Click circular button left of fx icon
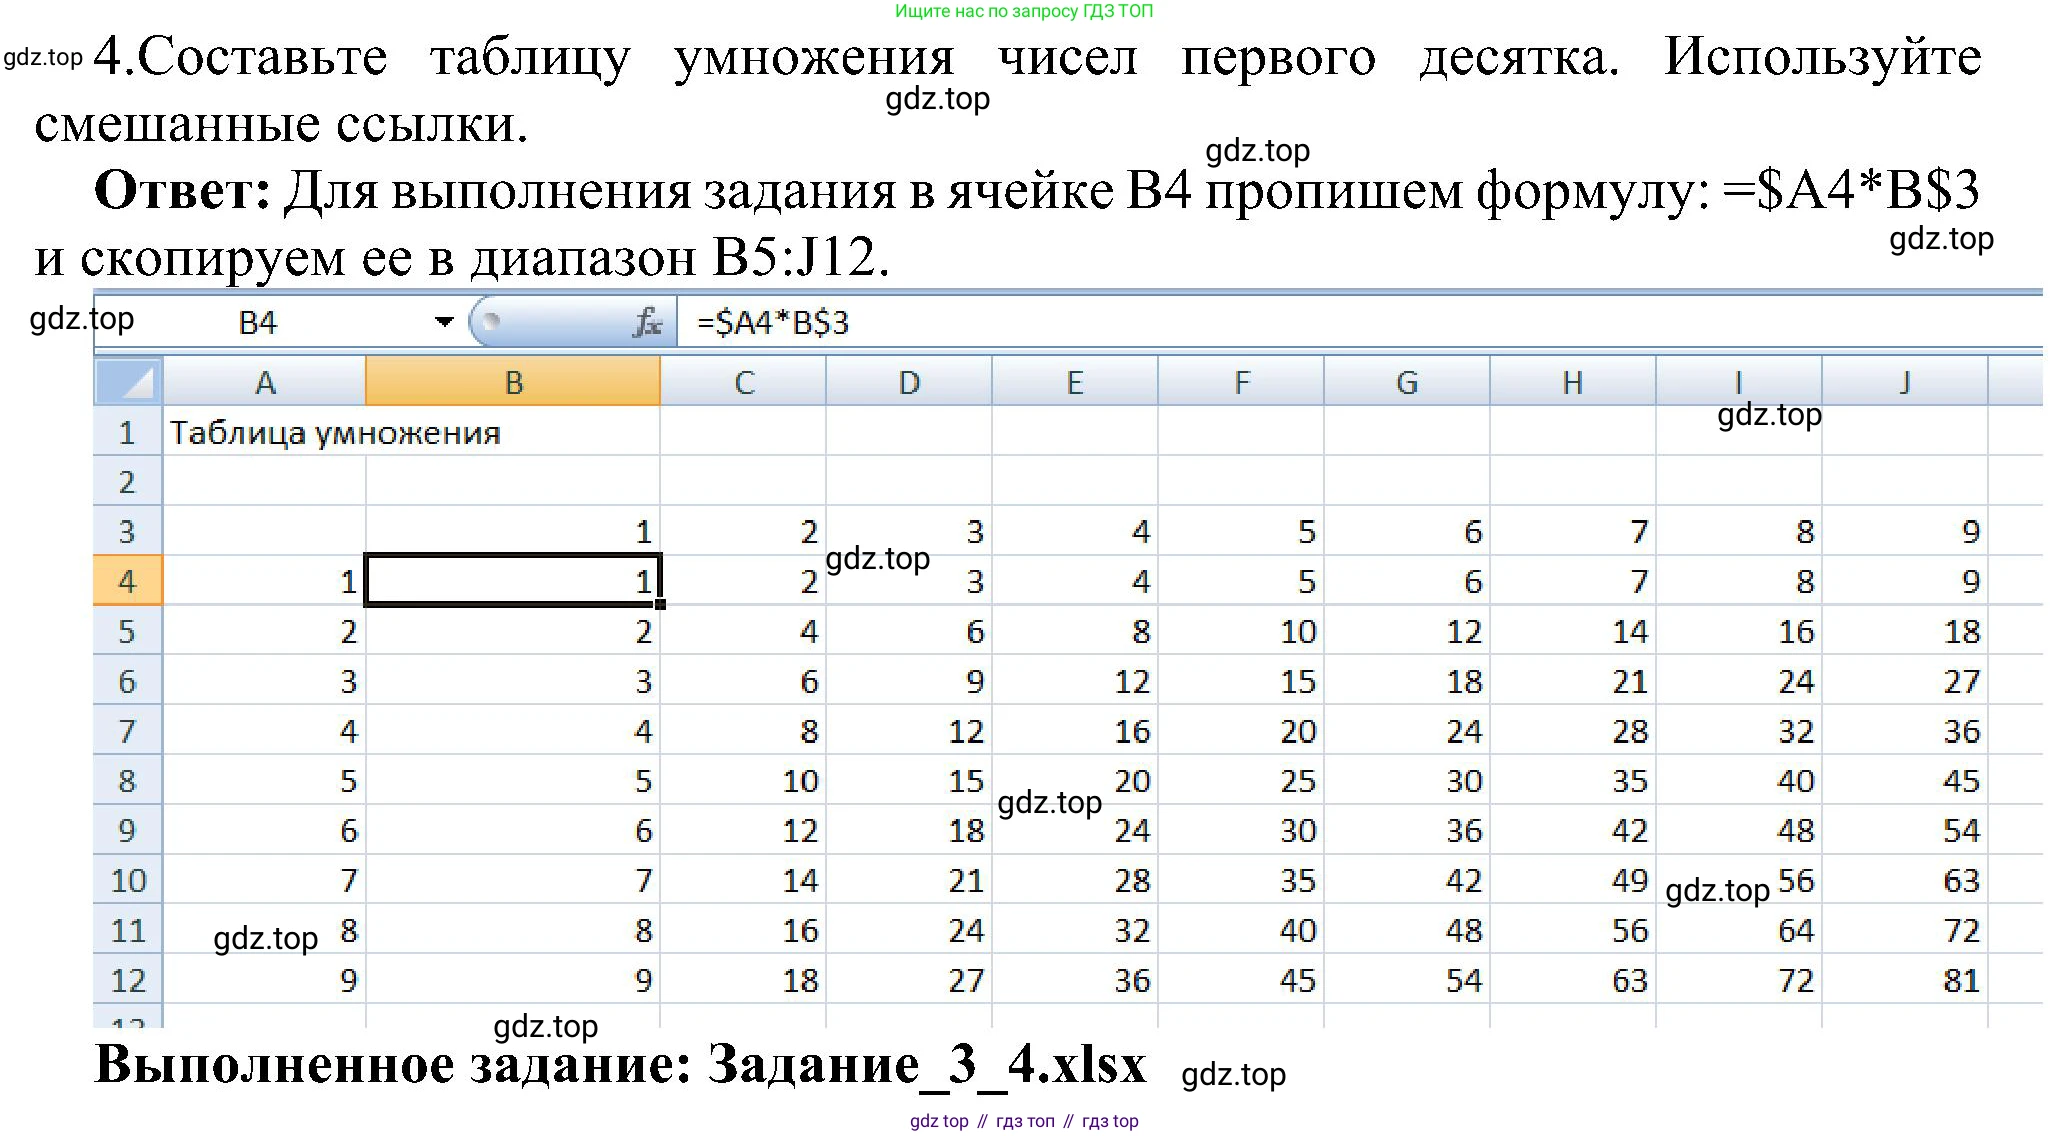 click(x=491, y=322)
